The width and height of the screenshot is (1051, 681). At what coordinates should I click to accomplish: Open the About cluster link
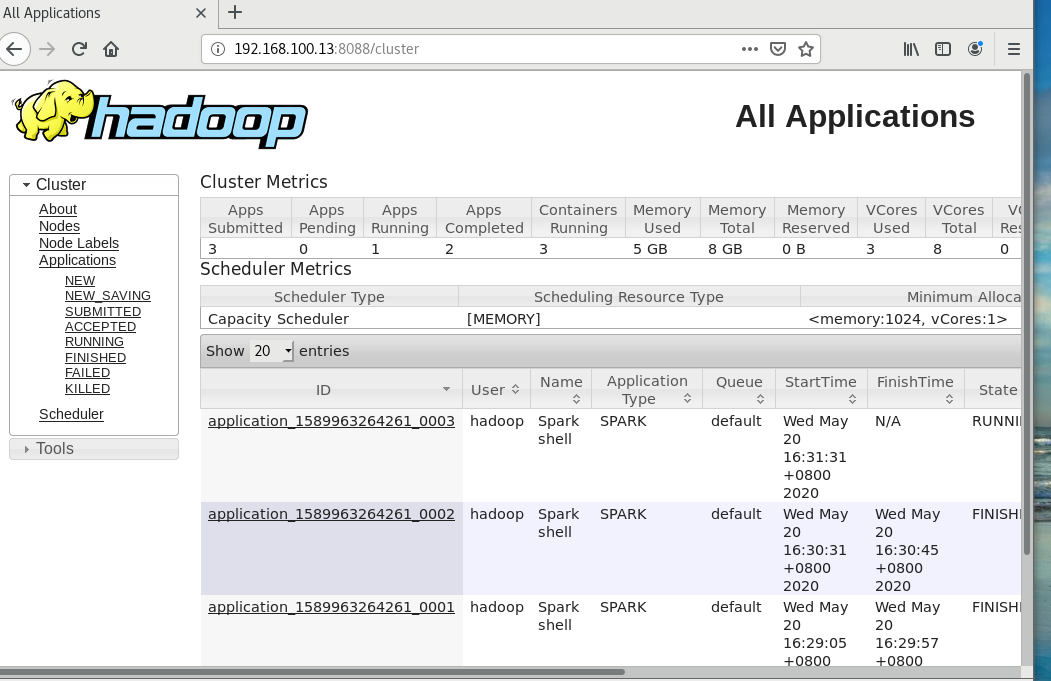(58, 209)
